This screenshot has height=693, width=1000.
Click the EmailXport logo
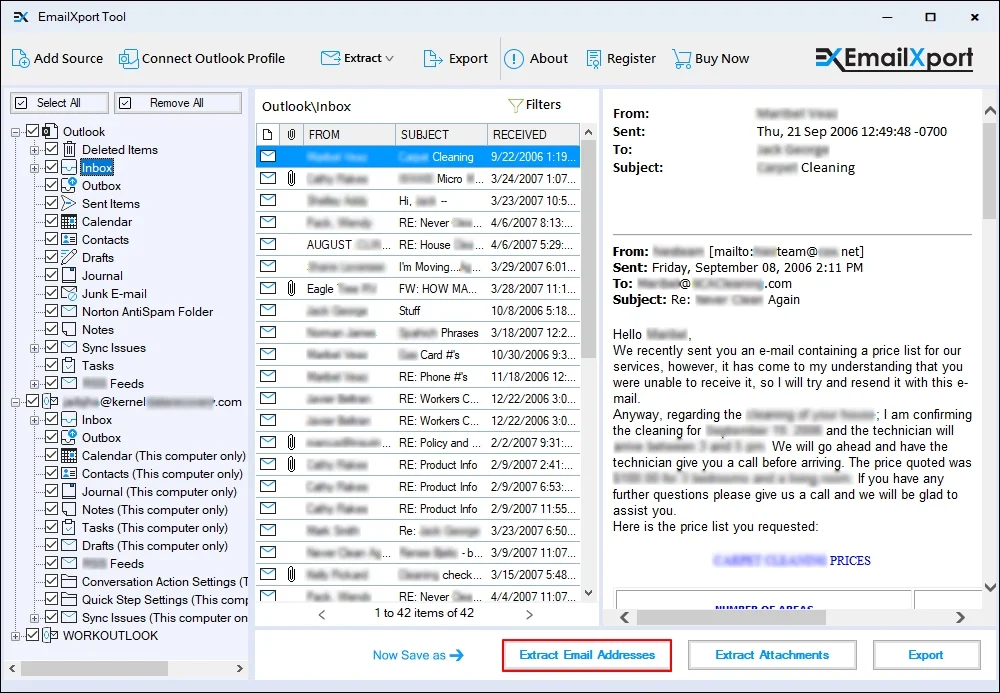pos(894,59)
